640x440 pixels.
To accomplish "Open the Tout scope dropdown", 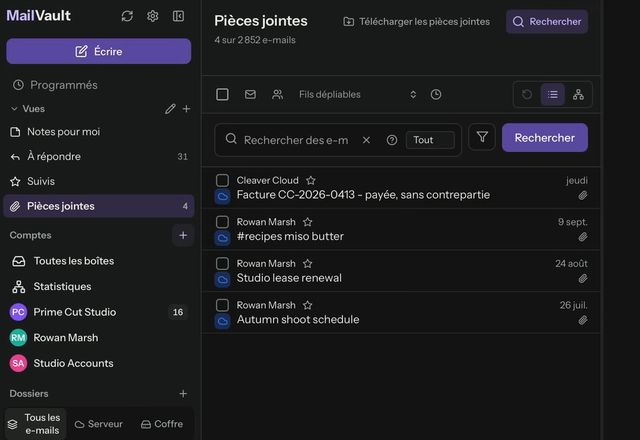I will tap(430, 140).
